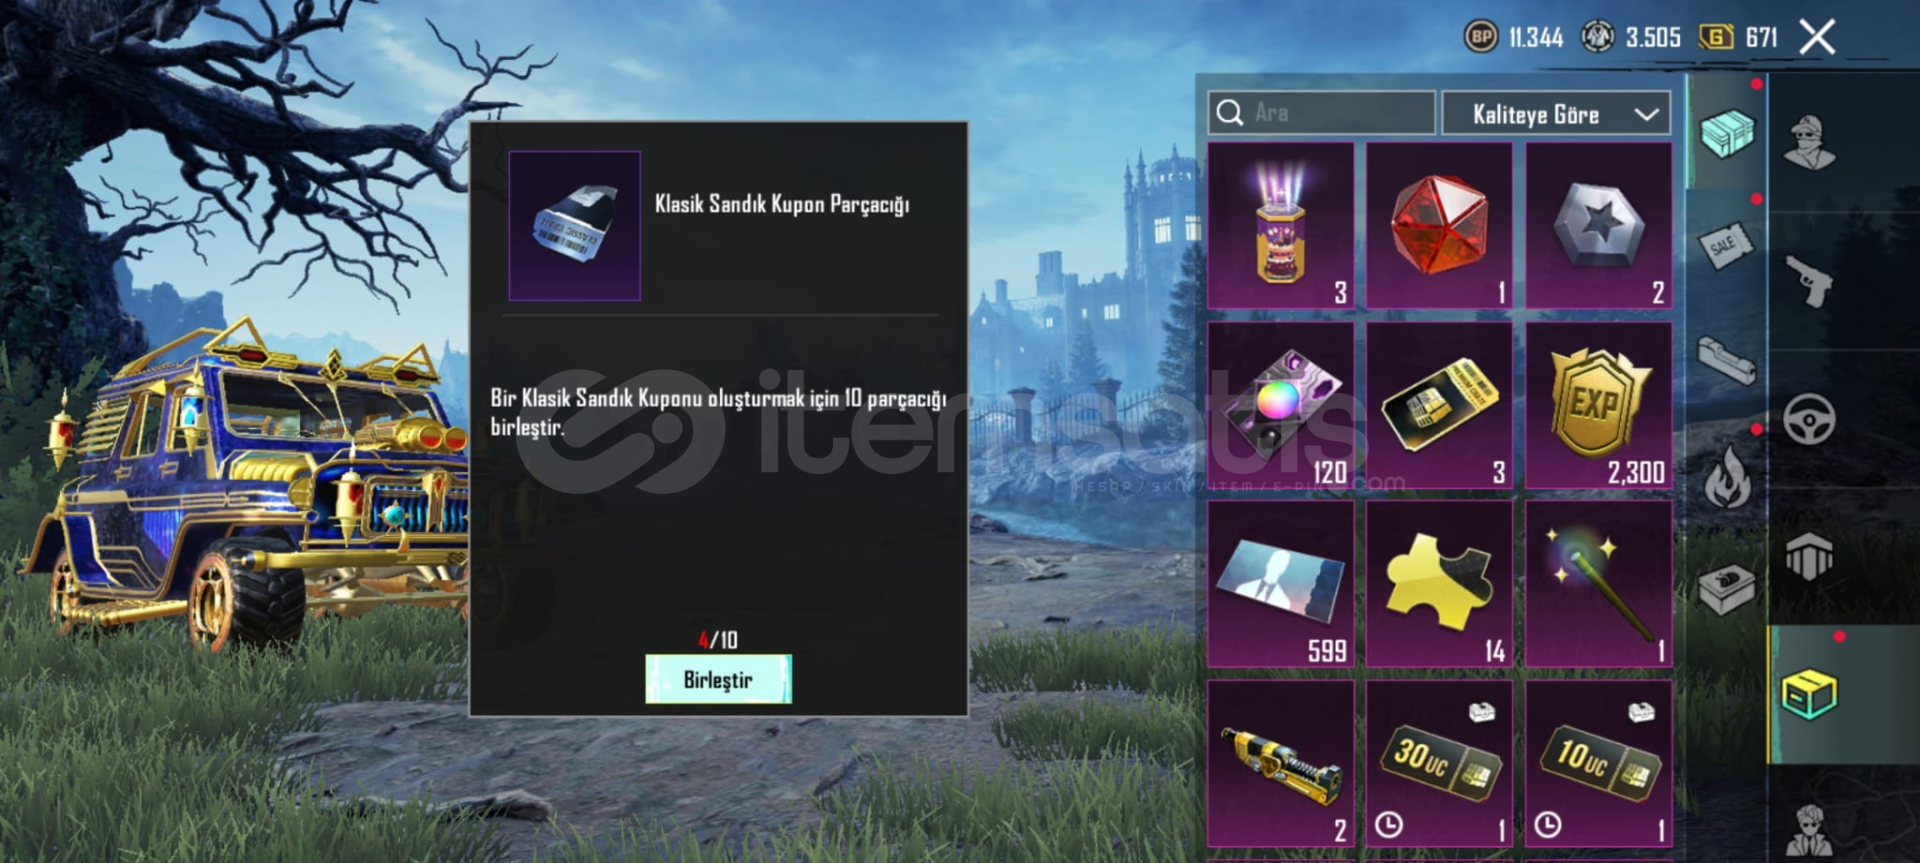Click the Birleştir button
The width and height of the screenshot is (1920, 863).
718,679
